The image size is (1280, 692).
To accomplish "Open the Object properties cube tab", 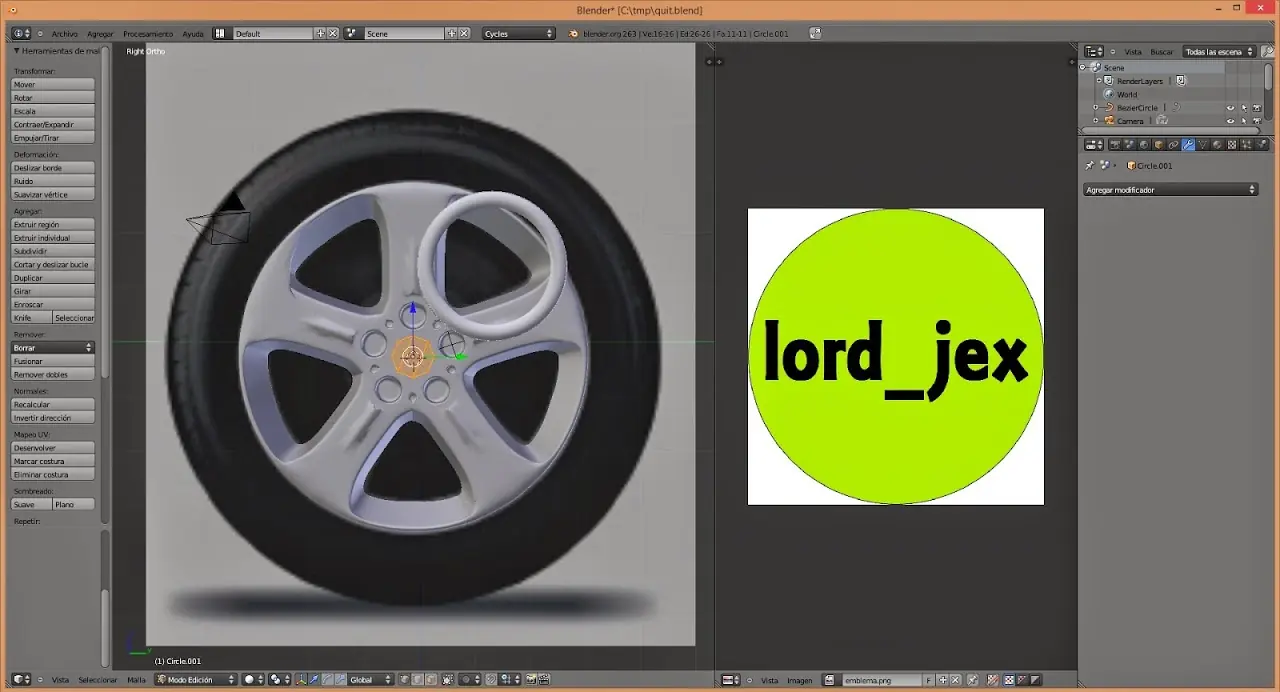I will [1159, 144].
